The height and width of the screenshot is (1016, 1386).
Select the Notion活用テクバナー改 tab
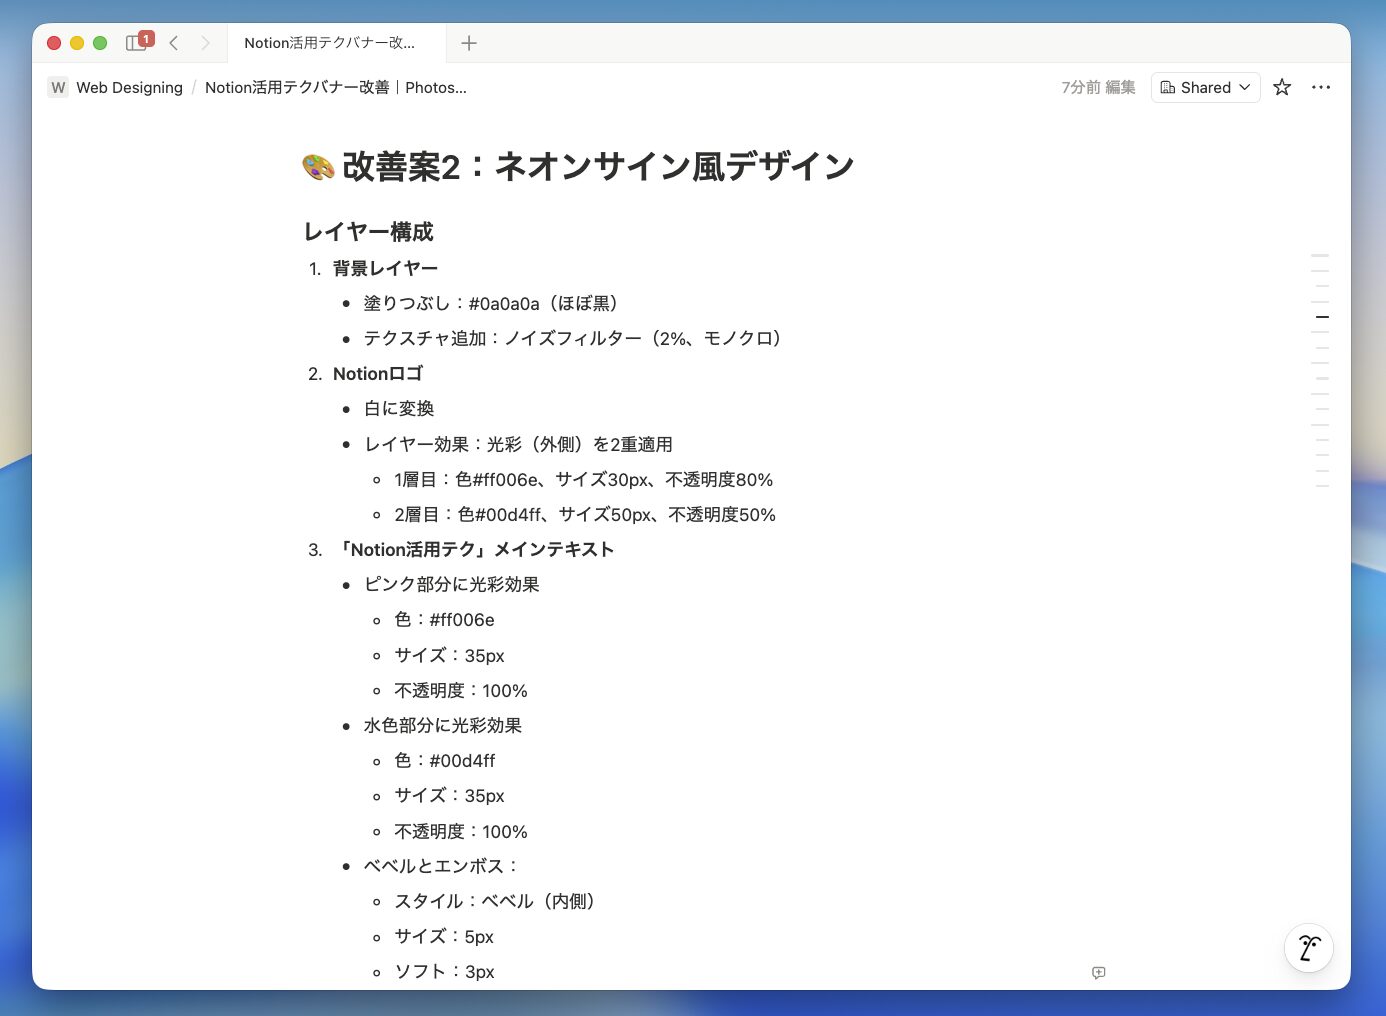329,43
